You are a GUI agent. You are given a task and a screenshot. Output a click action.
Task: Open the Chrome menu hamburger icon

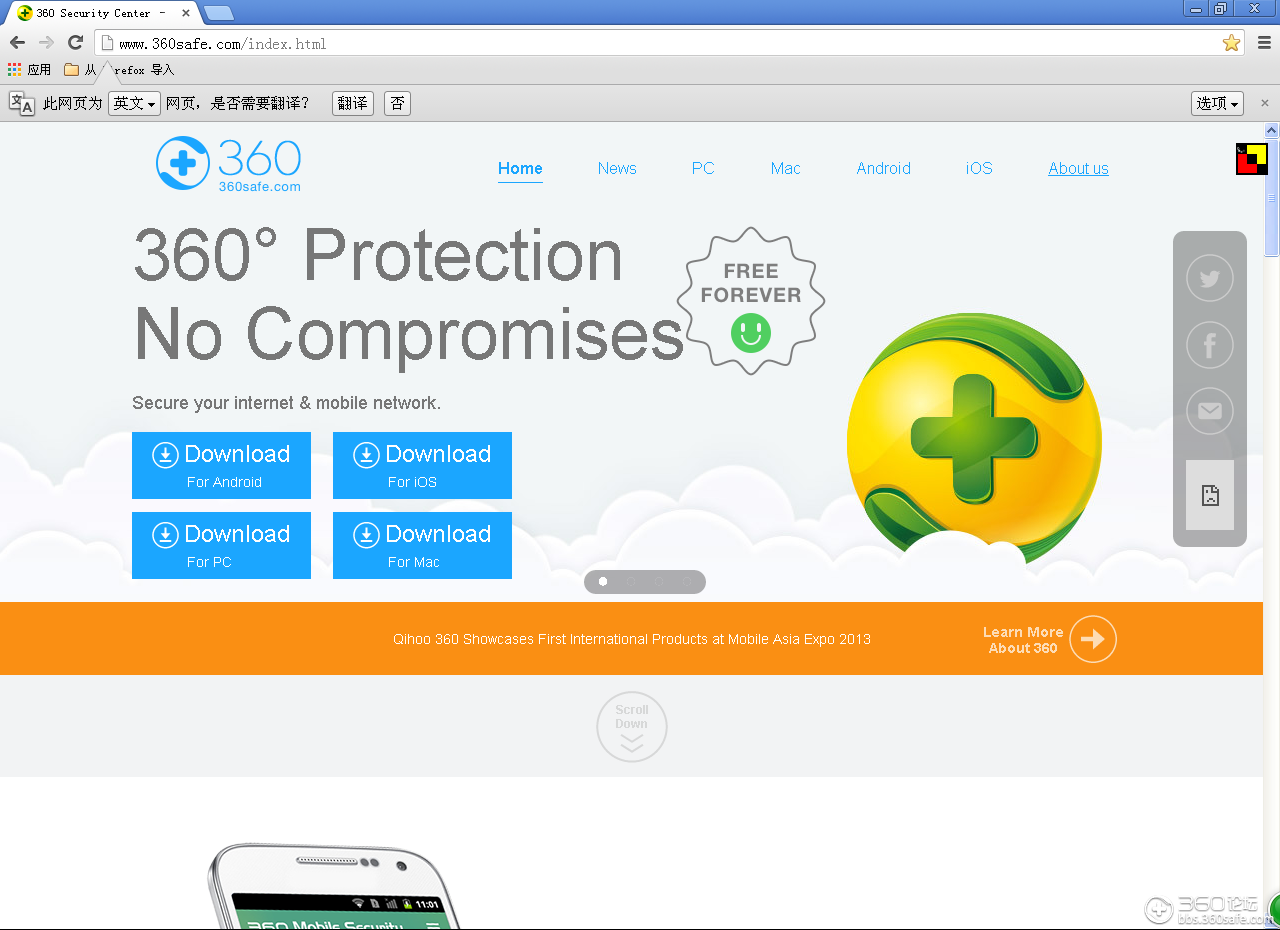click(x=1264, y=43)
